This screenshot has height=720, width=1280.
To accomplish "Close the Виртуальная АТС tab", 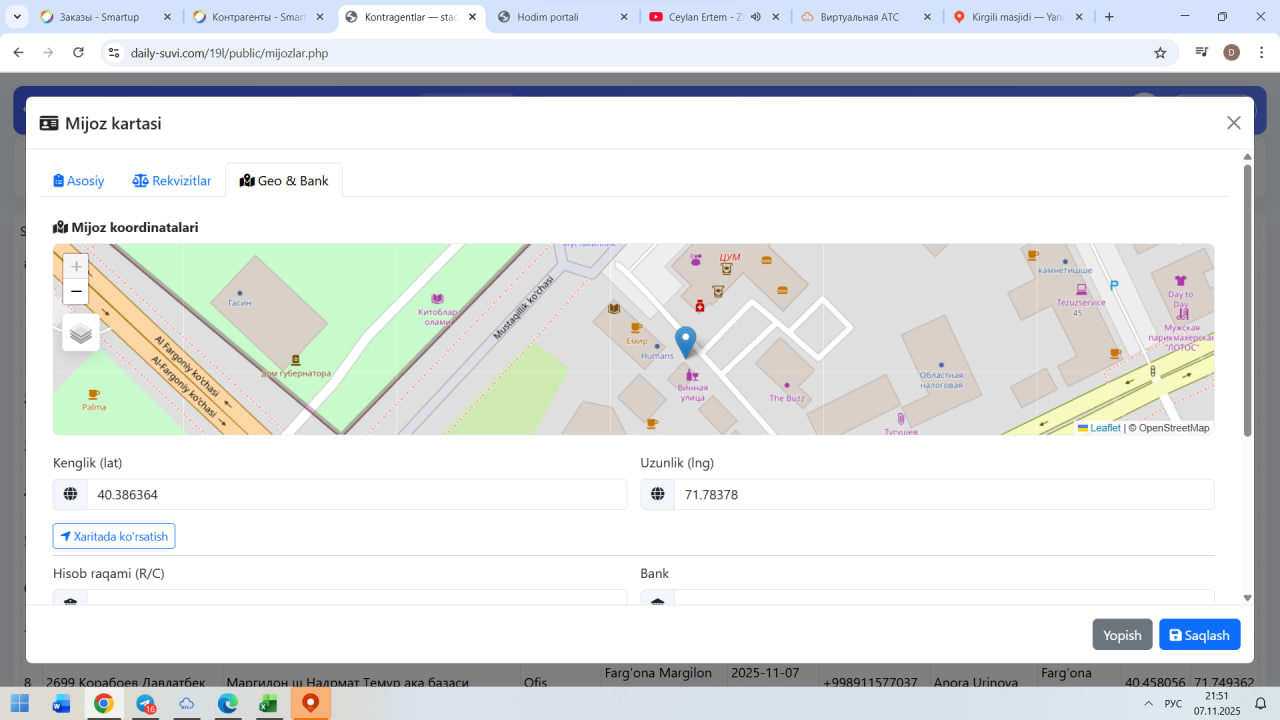I will pos(928,17).
